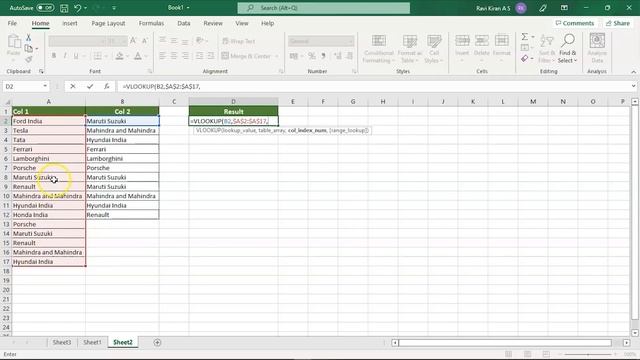Image resolution: width=640 pixels, height=360 pixels.
Task: Click the Borders icon
Action: 98,56
